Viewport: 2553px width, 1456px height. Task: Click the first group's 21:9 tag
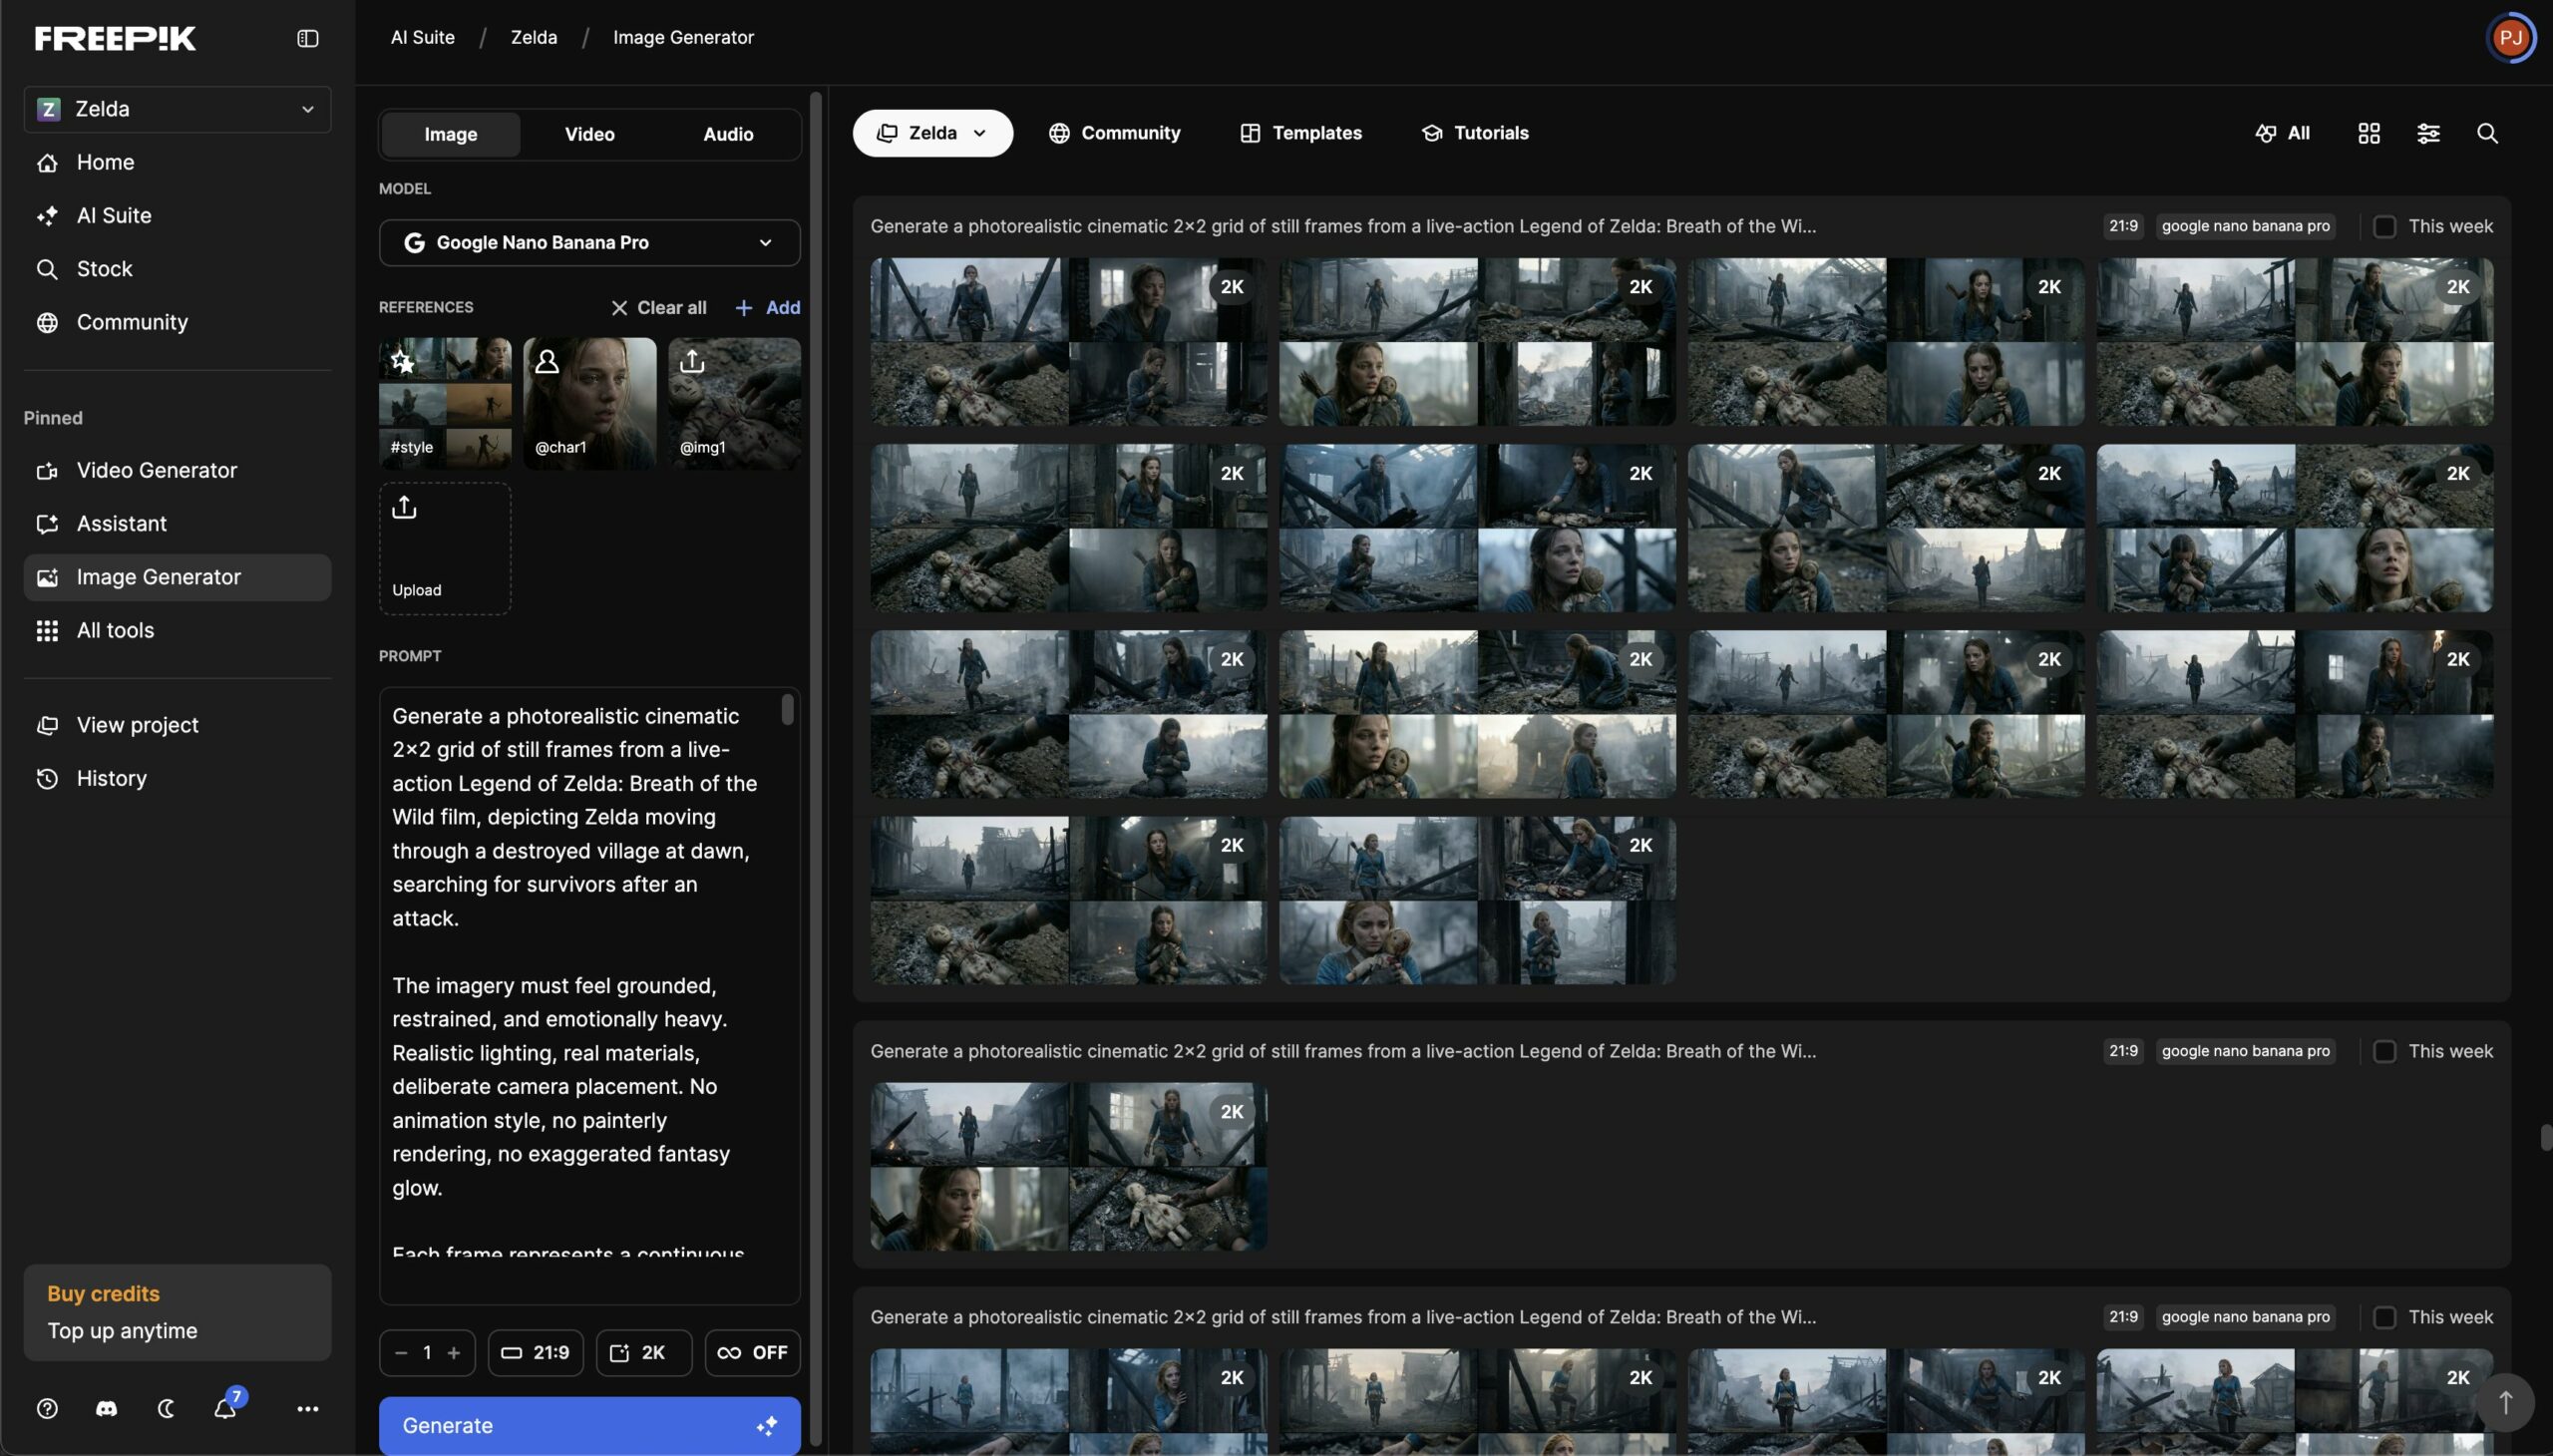click(2123, 226)
